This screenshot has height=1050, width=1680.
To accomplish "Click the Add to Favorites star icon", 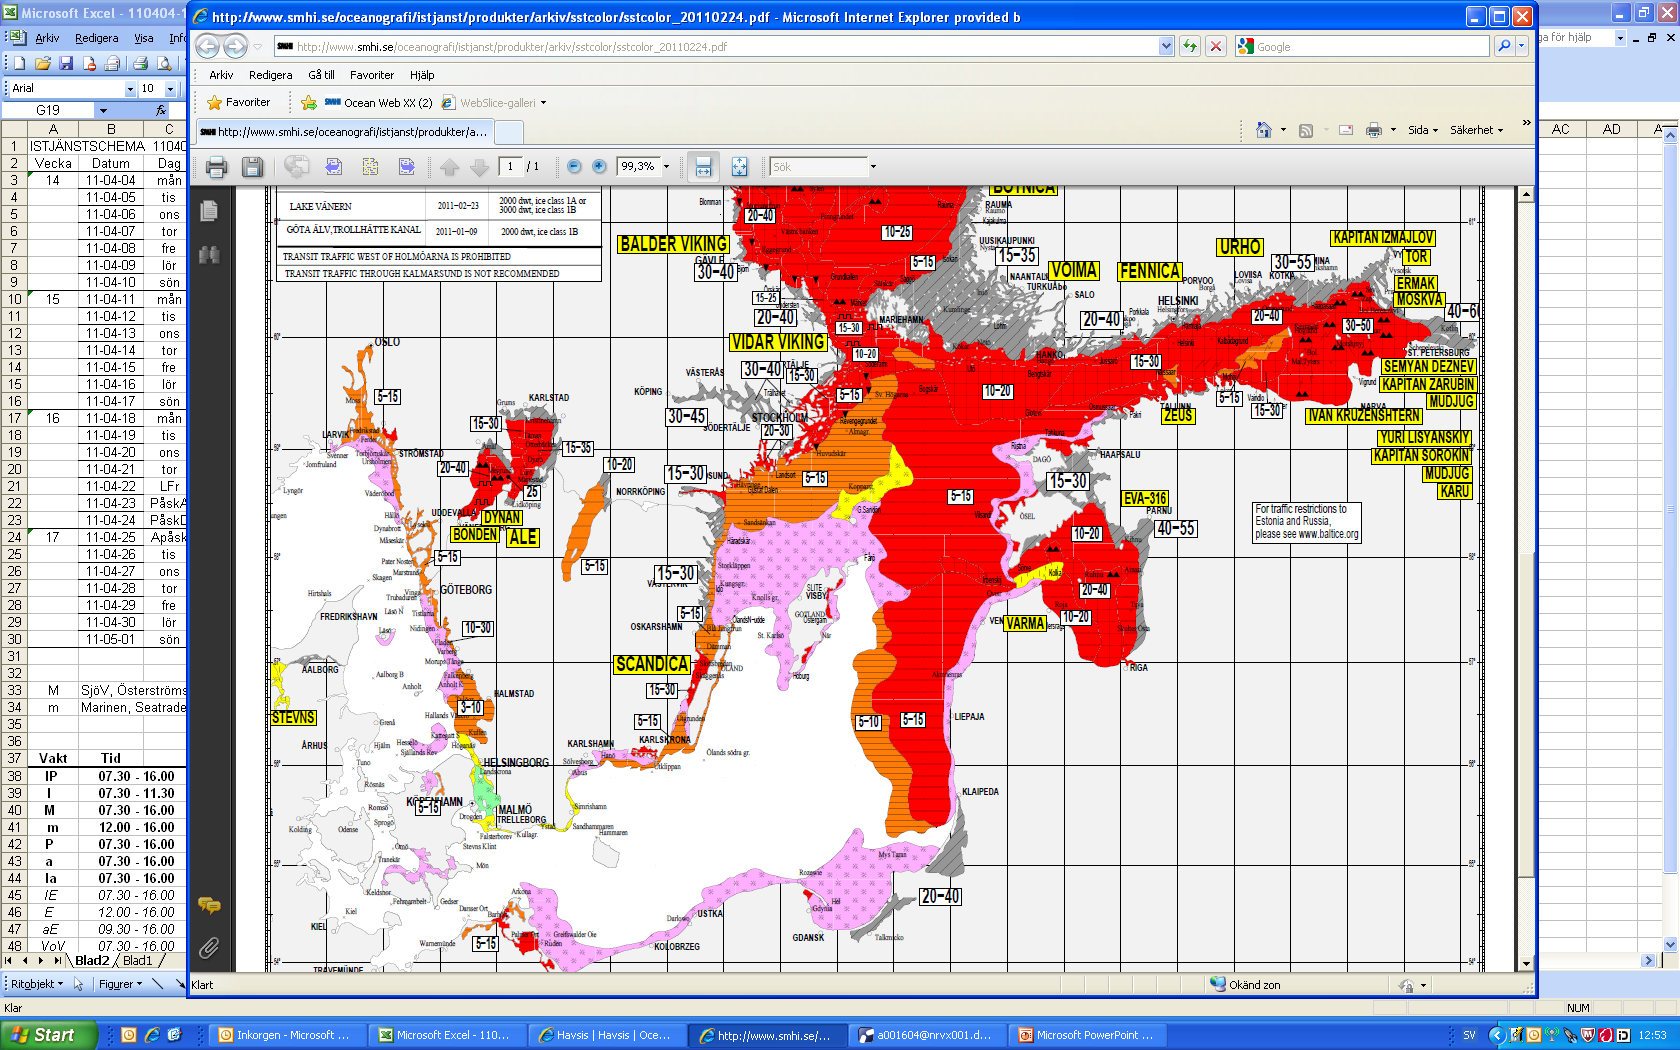I will click(309, 102).
